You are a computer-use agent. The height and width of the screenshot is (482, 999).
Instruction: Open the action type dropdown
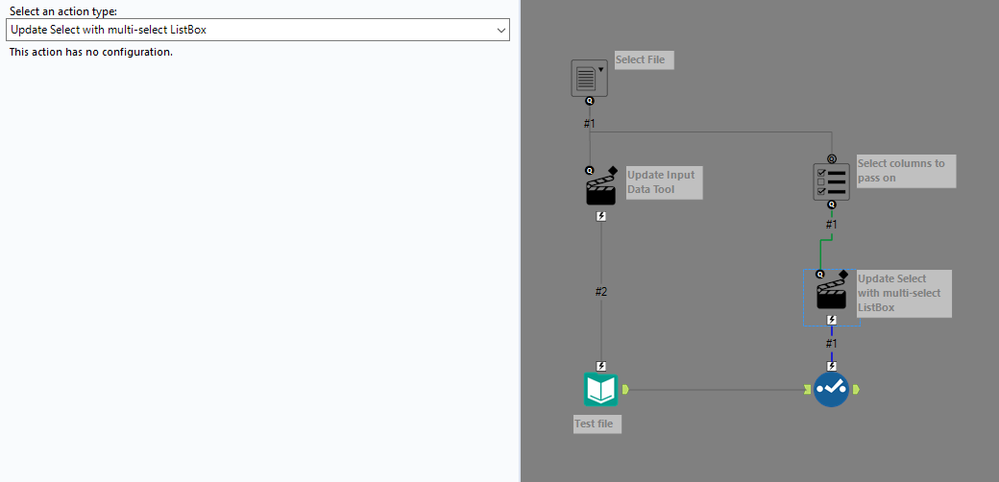(x=257, y=30)
